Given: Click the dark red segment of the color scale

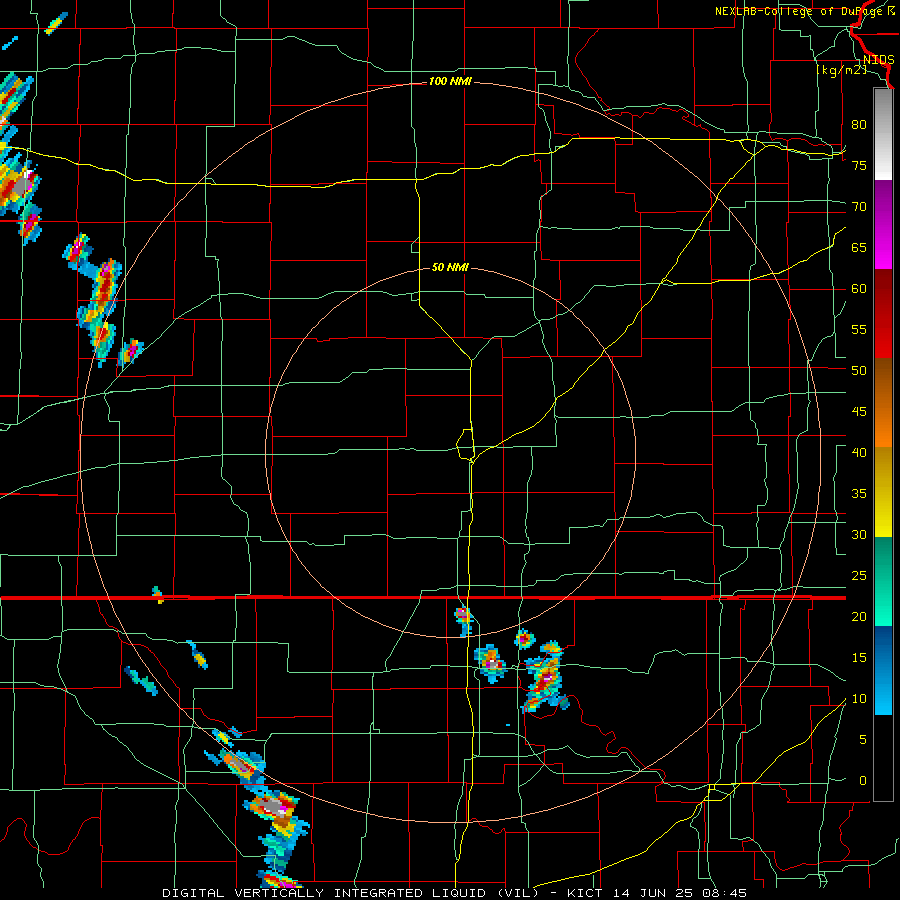Looking at the screenshot, I should [x=883, y=314].
